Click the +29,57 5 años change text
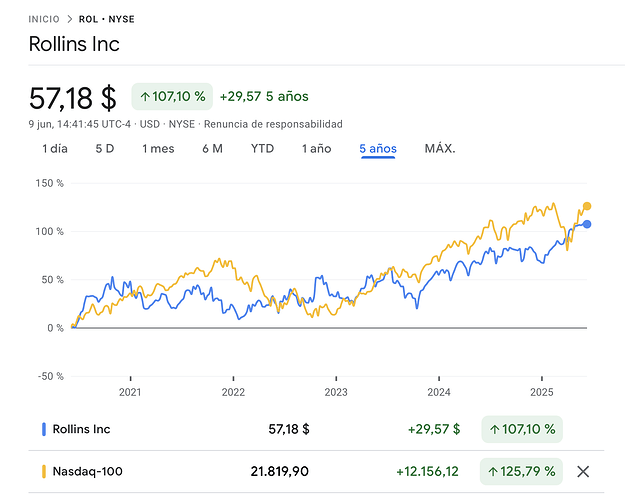625x499 pixels. click(264, 96)
